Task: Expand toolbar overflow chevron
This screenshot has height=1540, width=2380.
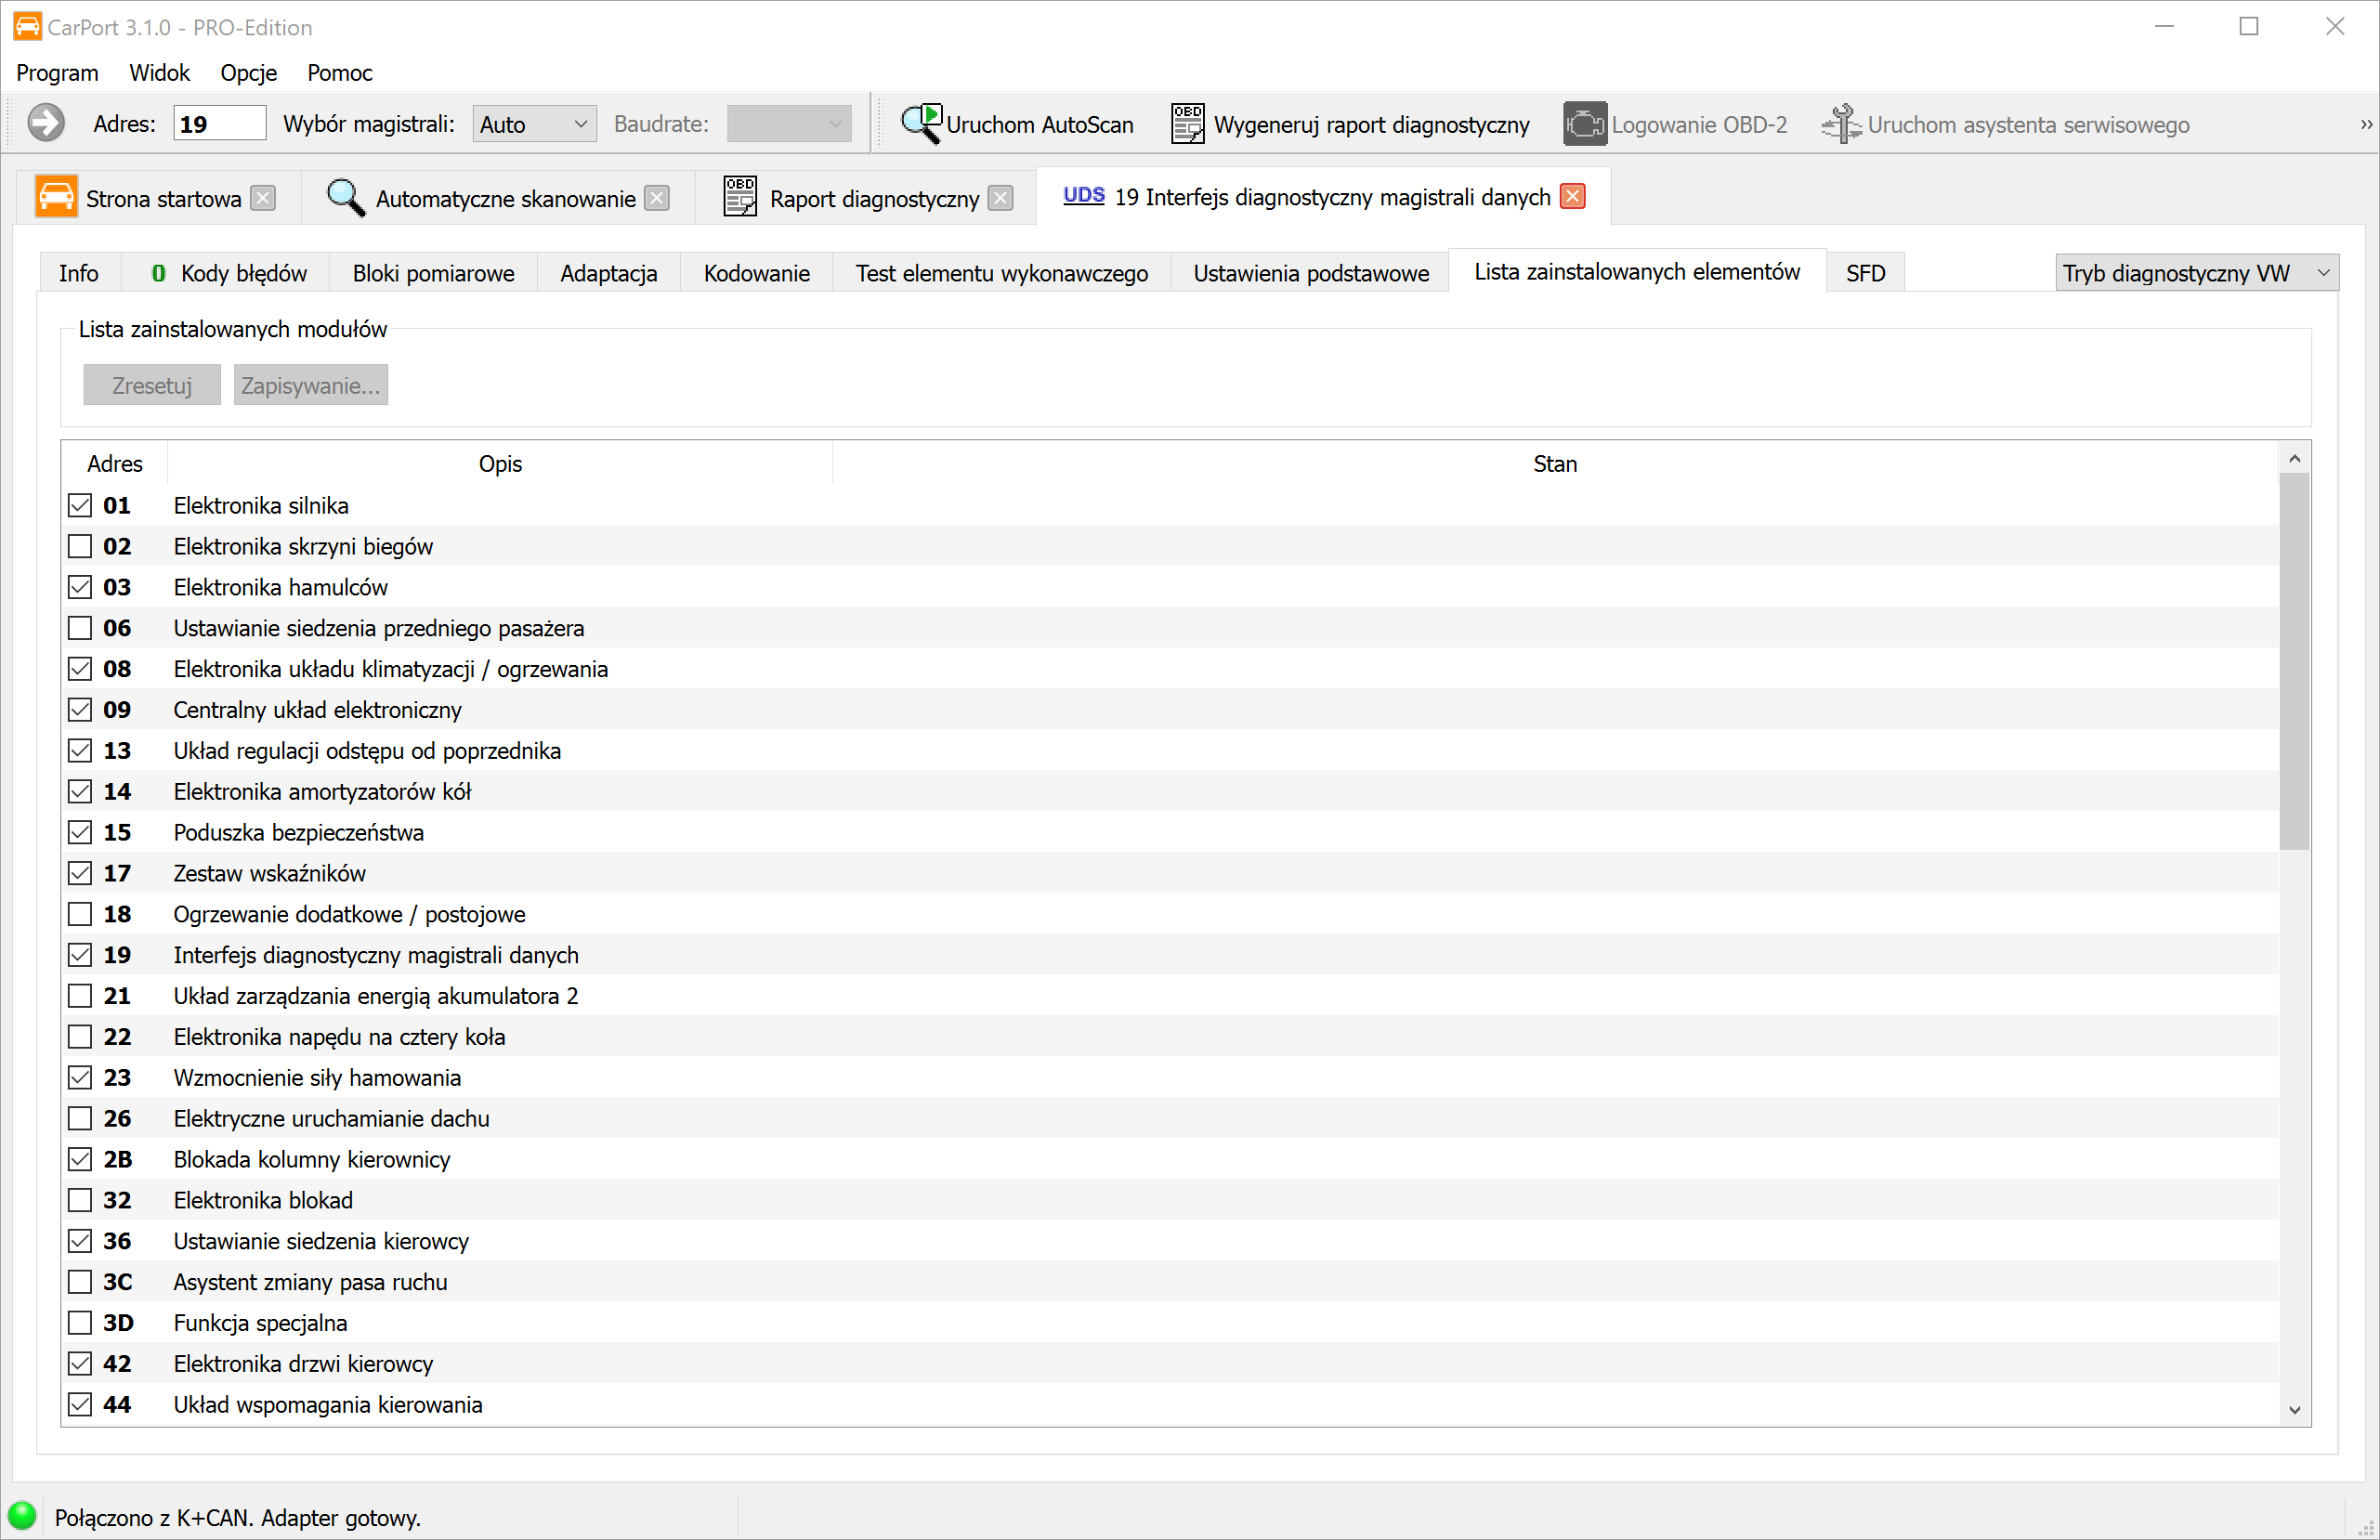Action: coord(2366,125)
